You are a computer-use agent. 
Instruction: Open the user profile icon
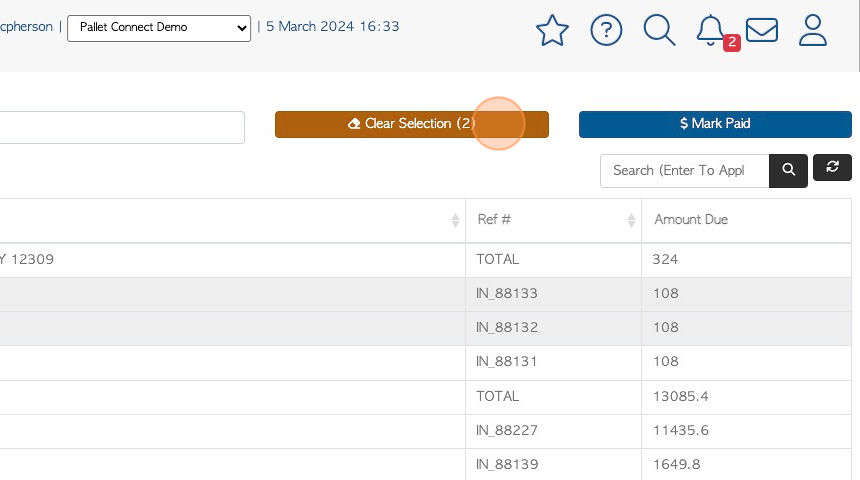tap(813, 30)
